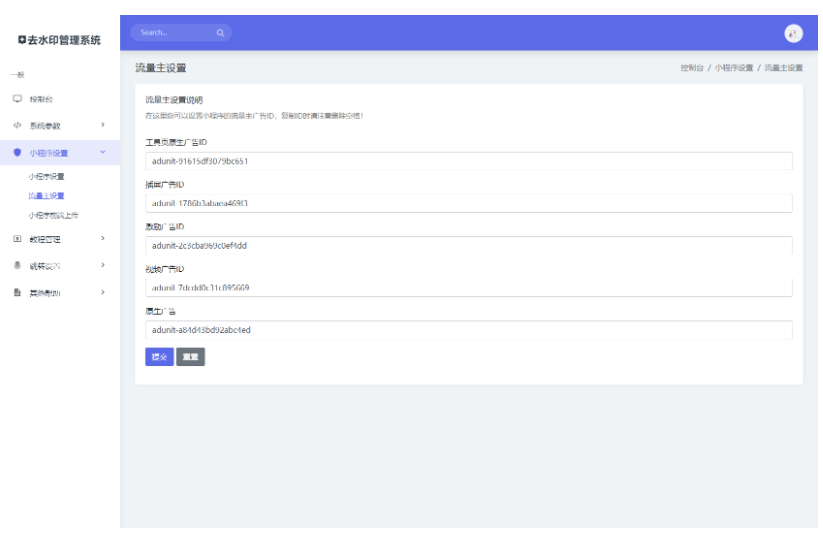Click the 激励广告ID input field

point(469,246)
